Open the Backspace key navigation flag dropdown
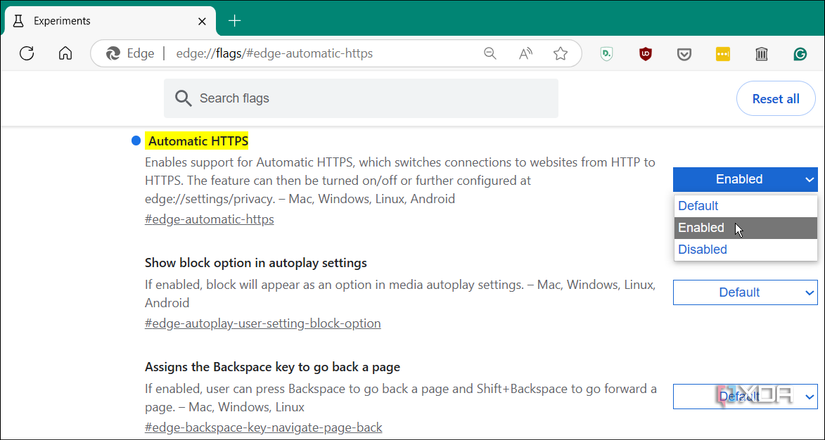Image resolution: width=825 pixels, height=440 pixels. pos(745,397)
